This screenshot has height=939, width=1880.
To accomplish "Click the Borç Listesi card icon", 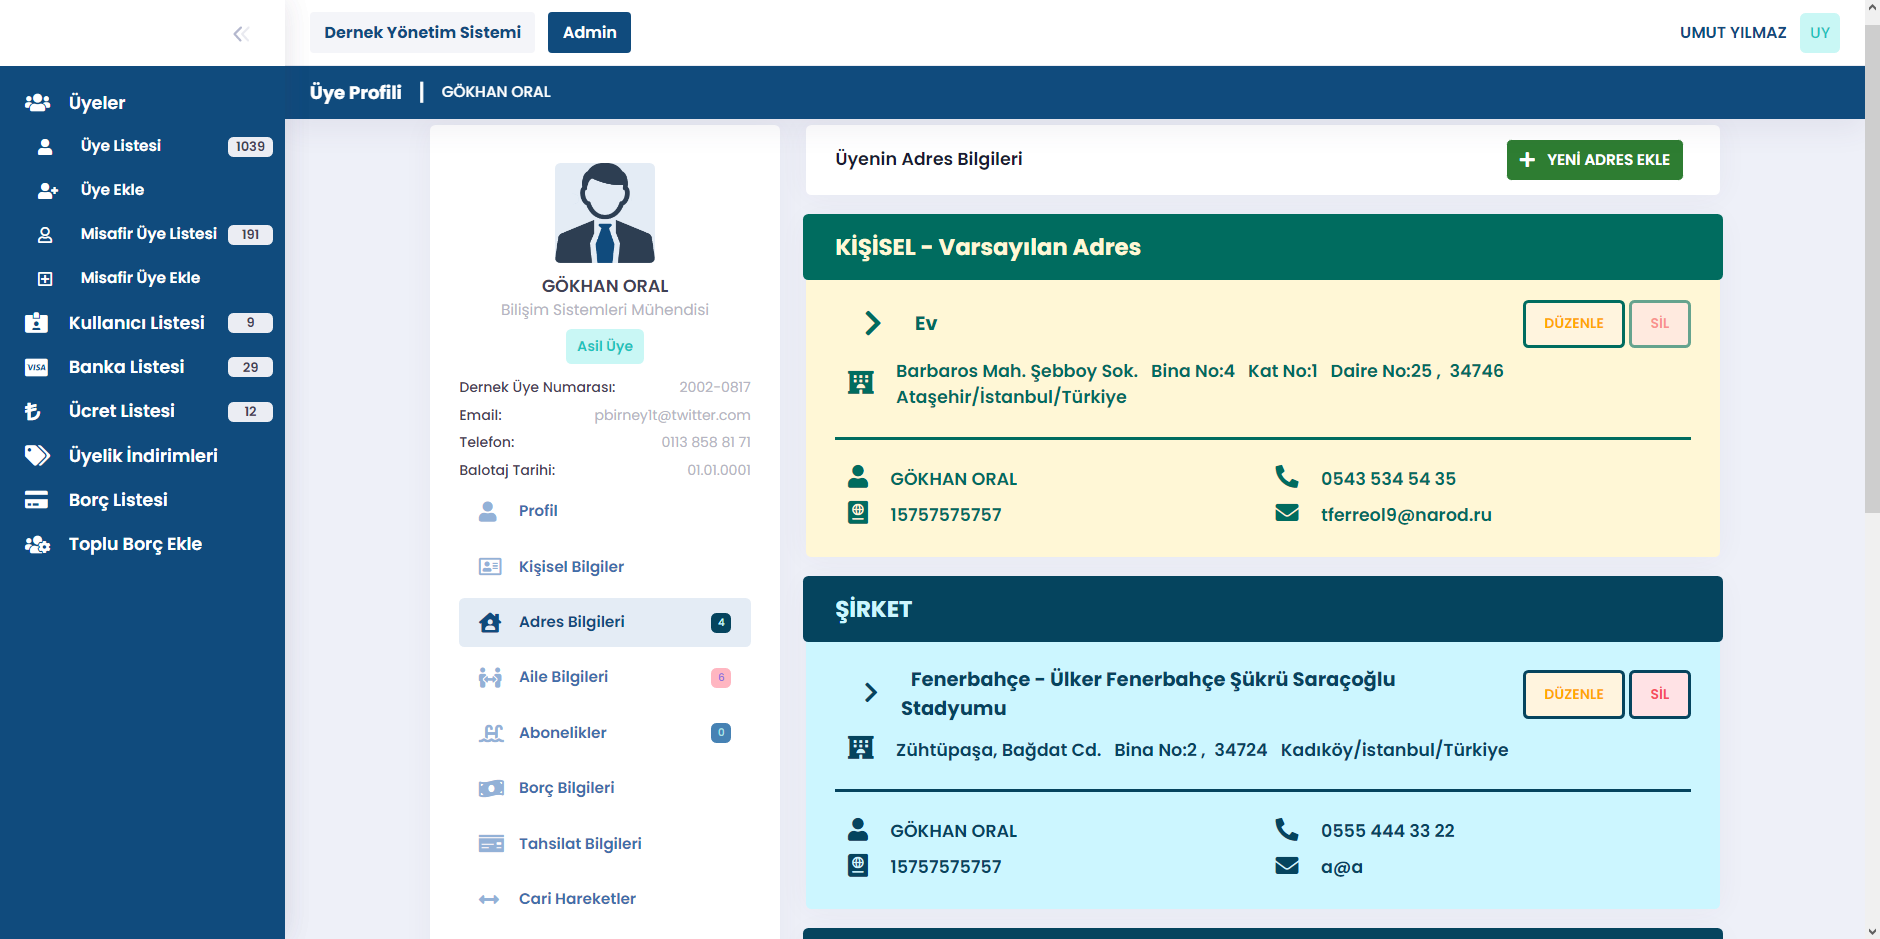I will click(37, 500).
